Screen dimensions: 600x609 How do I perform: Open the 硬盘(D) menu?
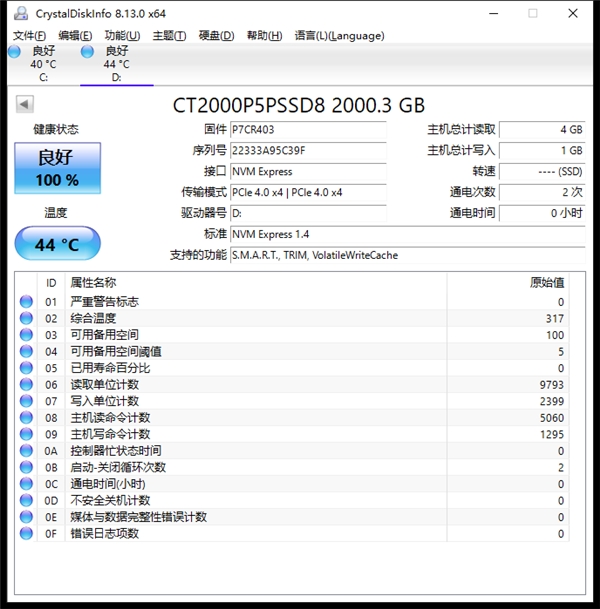(216, 35)
